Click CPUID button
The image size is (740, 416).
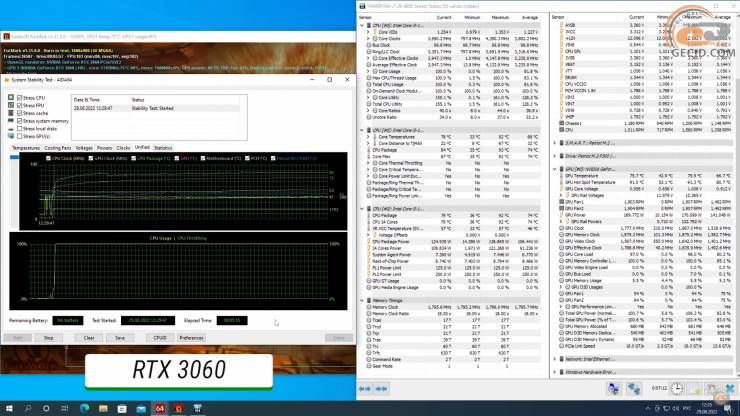(160, 338)
